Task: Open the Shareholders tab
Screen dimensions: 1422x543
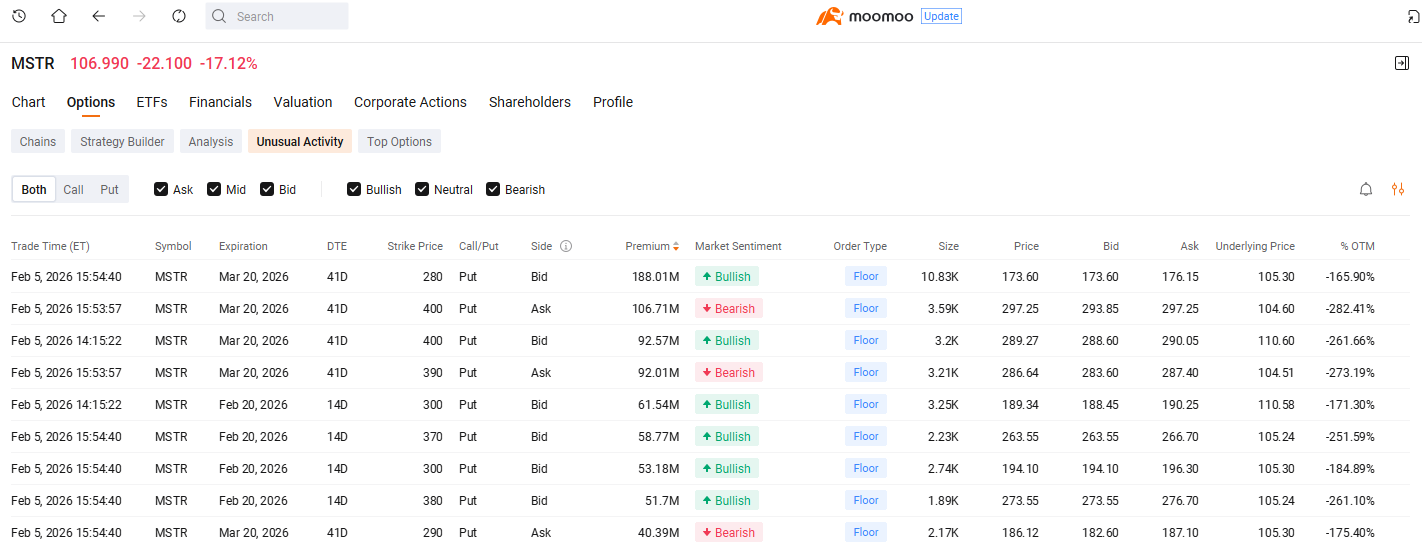Action: coord(530,102)
